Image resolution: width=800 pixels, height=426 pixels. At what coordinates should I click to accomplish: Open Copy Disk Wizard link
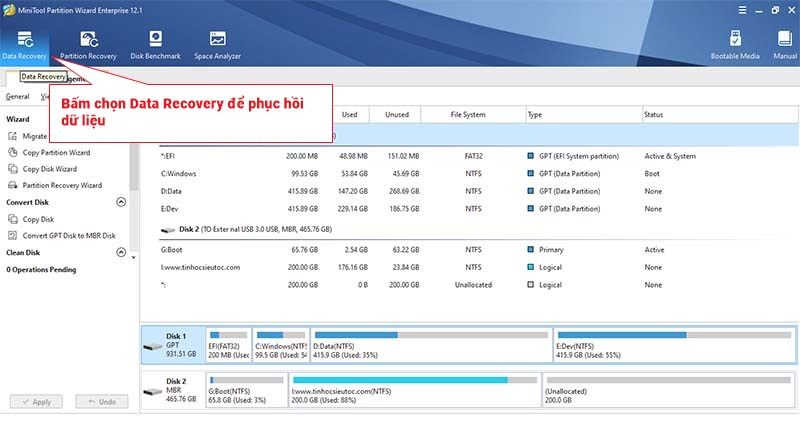coord(49,168)
